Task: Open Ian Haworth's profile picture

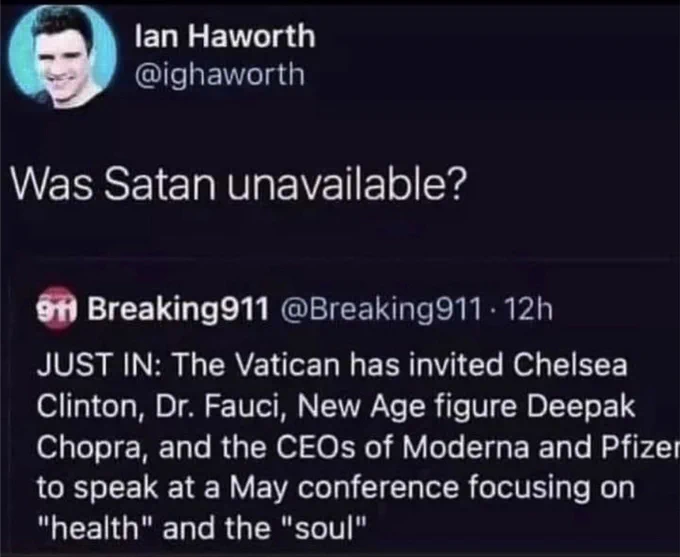Action: pyautogui.click(x=63, y=56)
